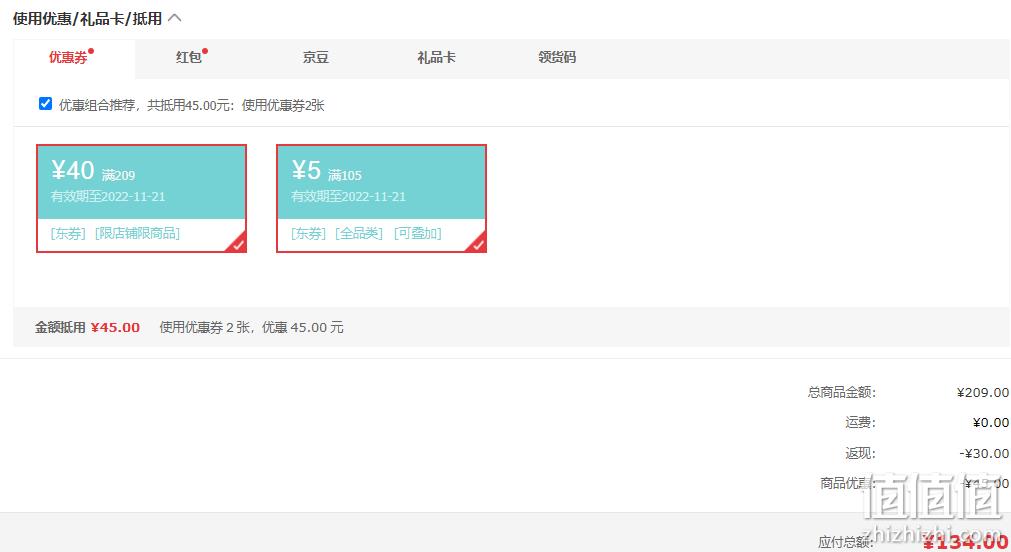1011x552 pixels.
Task: Click the 返现 -¥30.00 value
Action: point(984,453)
